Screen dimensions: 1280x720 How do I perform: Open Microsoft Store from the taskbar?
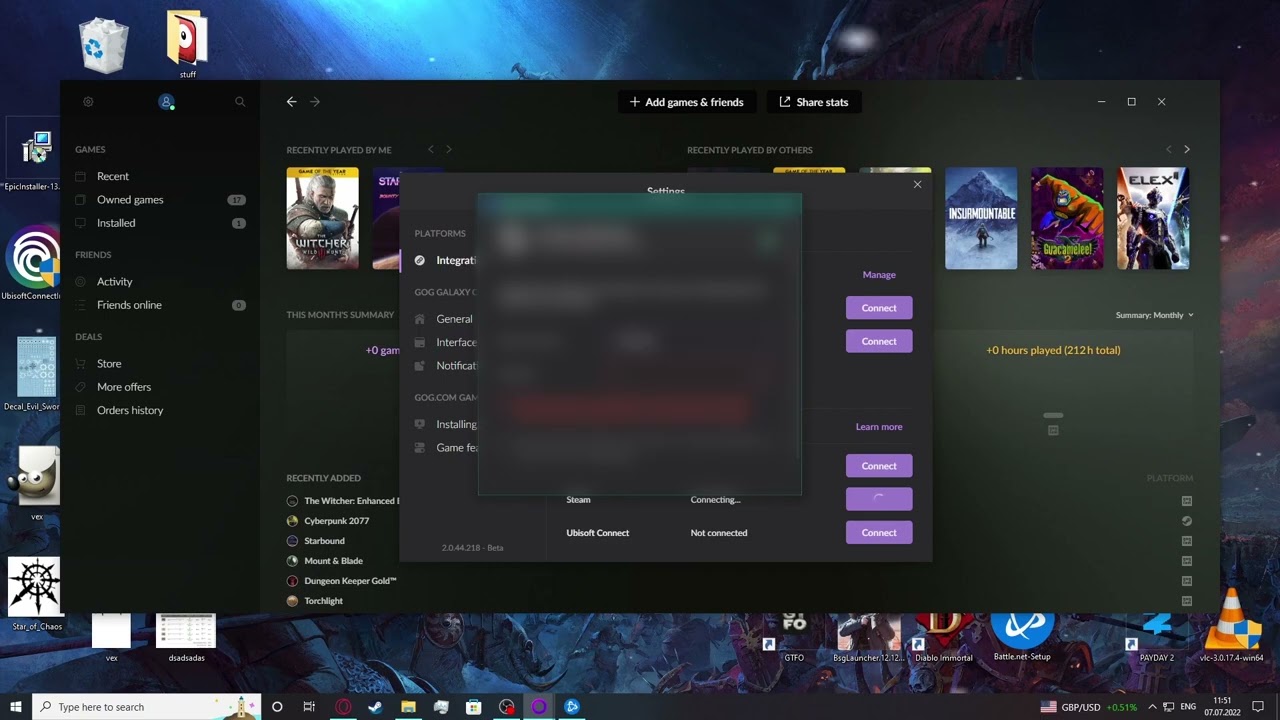click(x=474, y=707)
